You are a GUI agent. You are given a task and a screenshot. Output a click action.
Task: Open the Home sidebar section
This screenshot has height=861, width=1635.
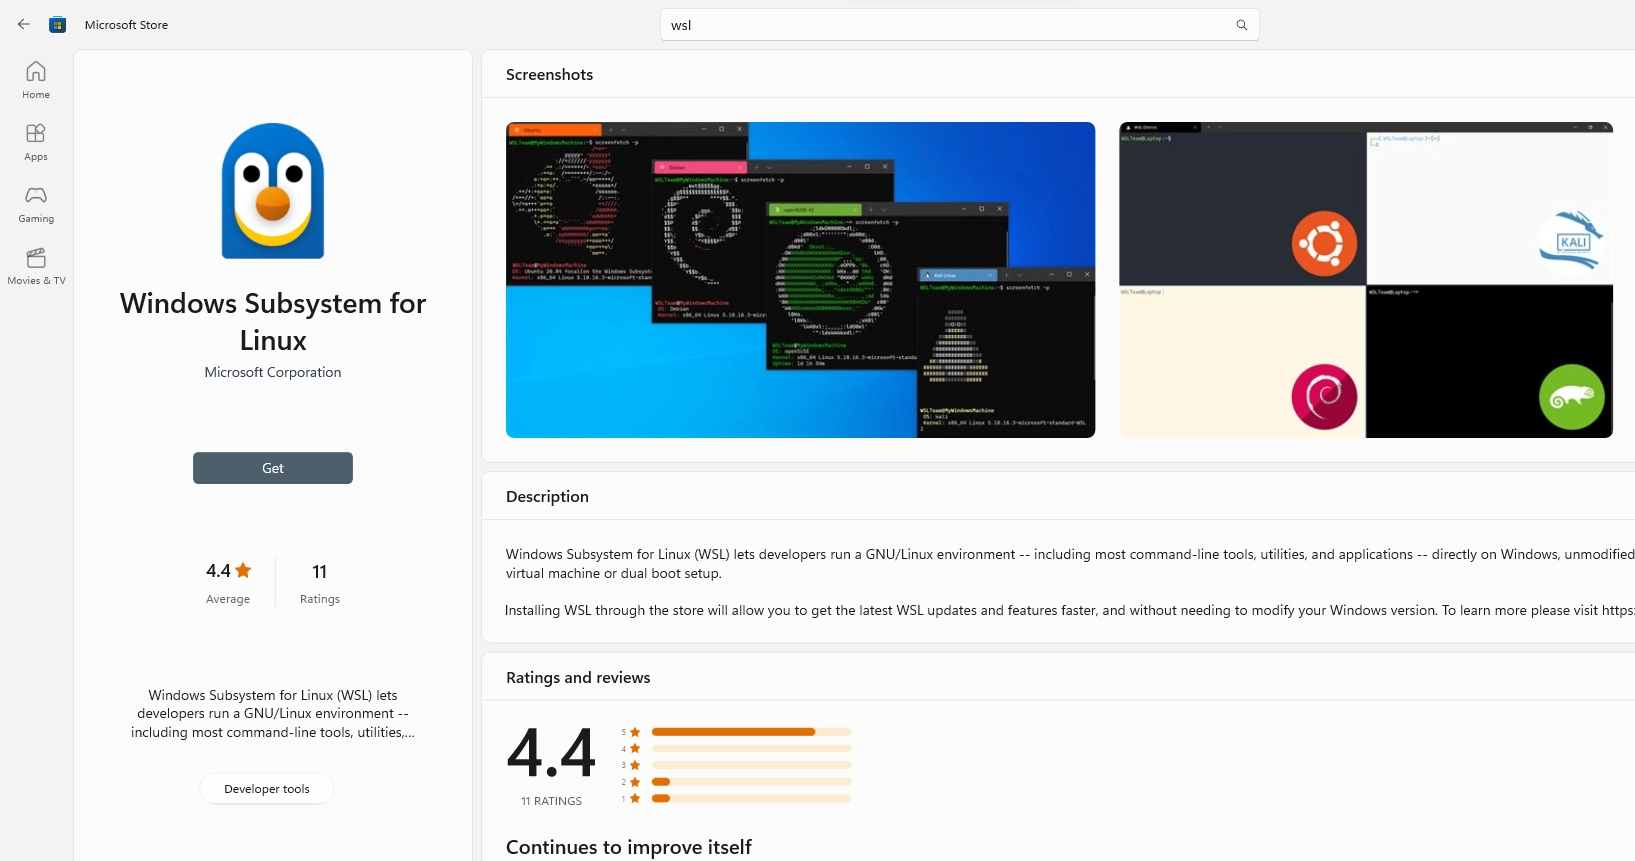pos(36,80)
